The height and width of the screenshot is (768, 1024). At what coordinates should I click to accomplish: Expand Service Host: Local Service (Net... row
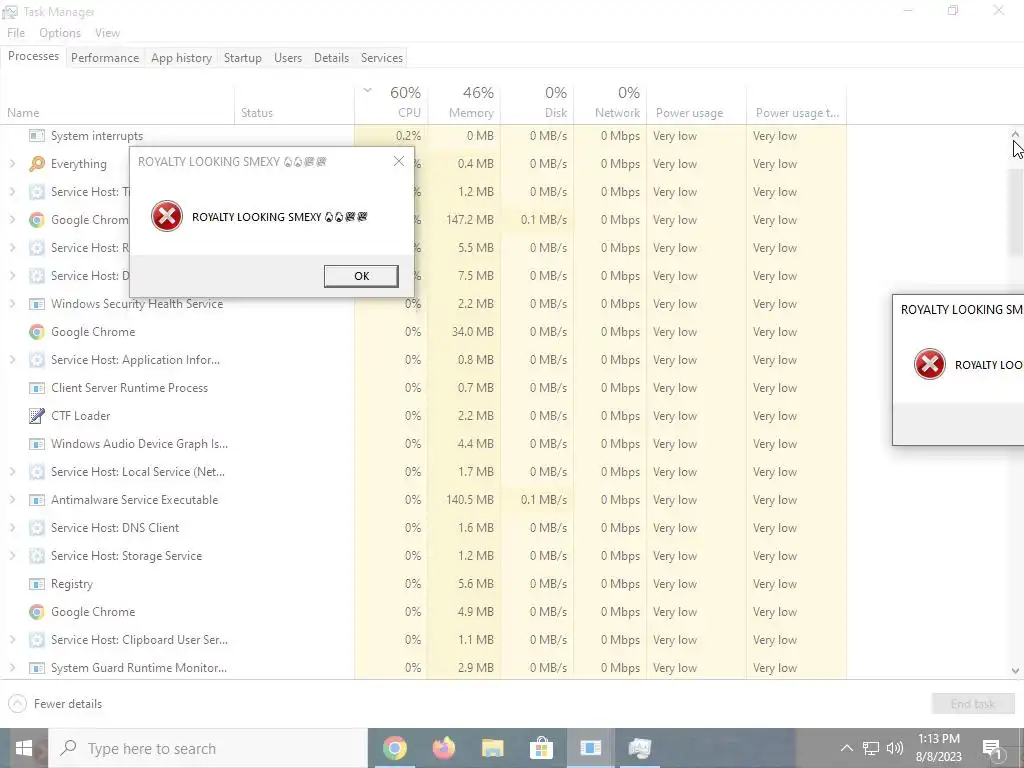12,472
